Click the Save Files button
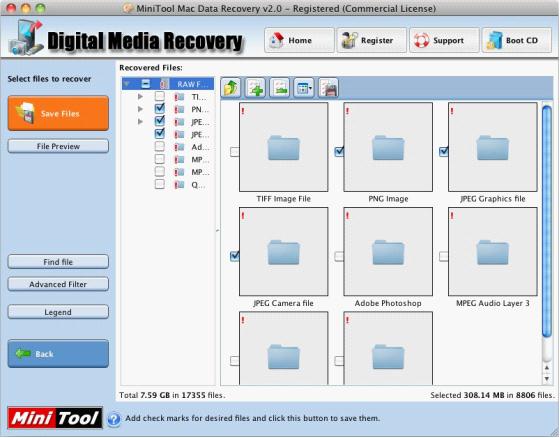The image size is (560, 438). tap(58, 113)
